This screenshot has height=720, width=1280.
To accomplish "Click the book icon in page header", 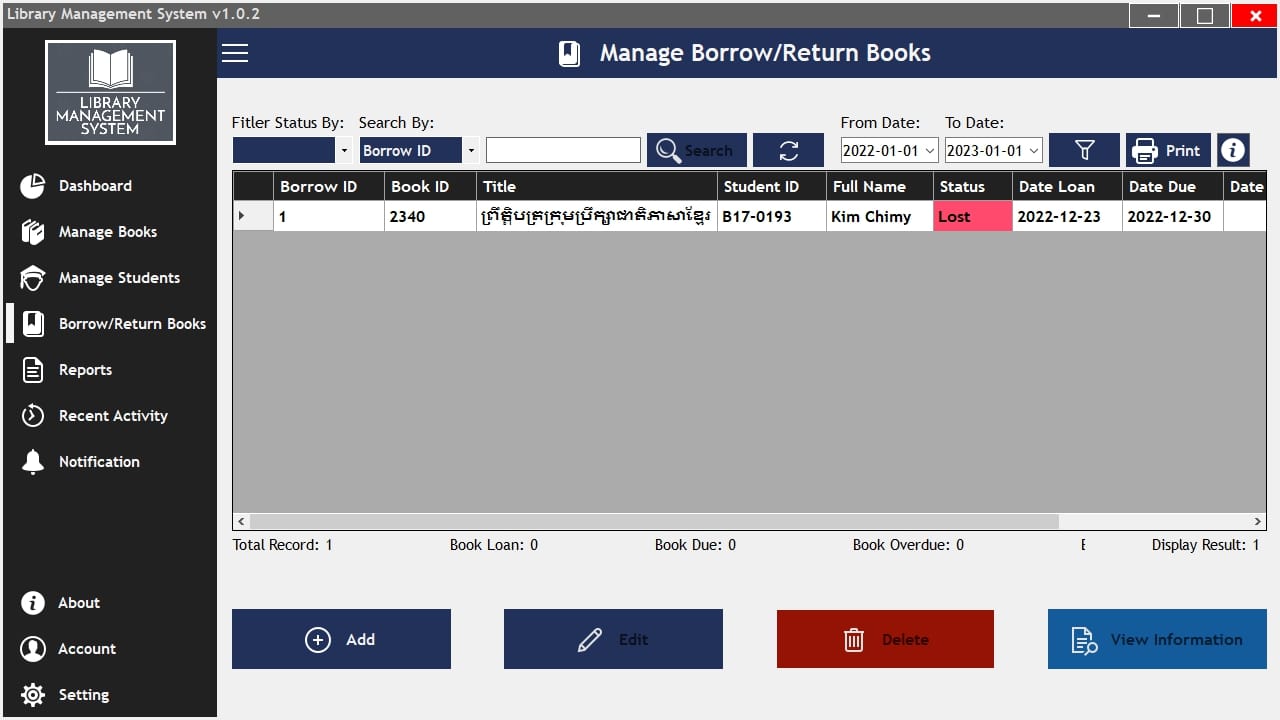I will tap(569, 53).
